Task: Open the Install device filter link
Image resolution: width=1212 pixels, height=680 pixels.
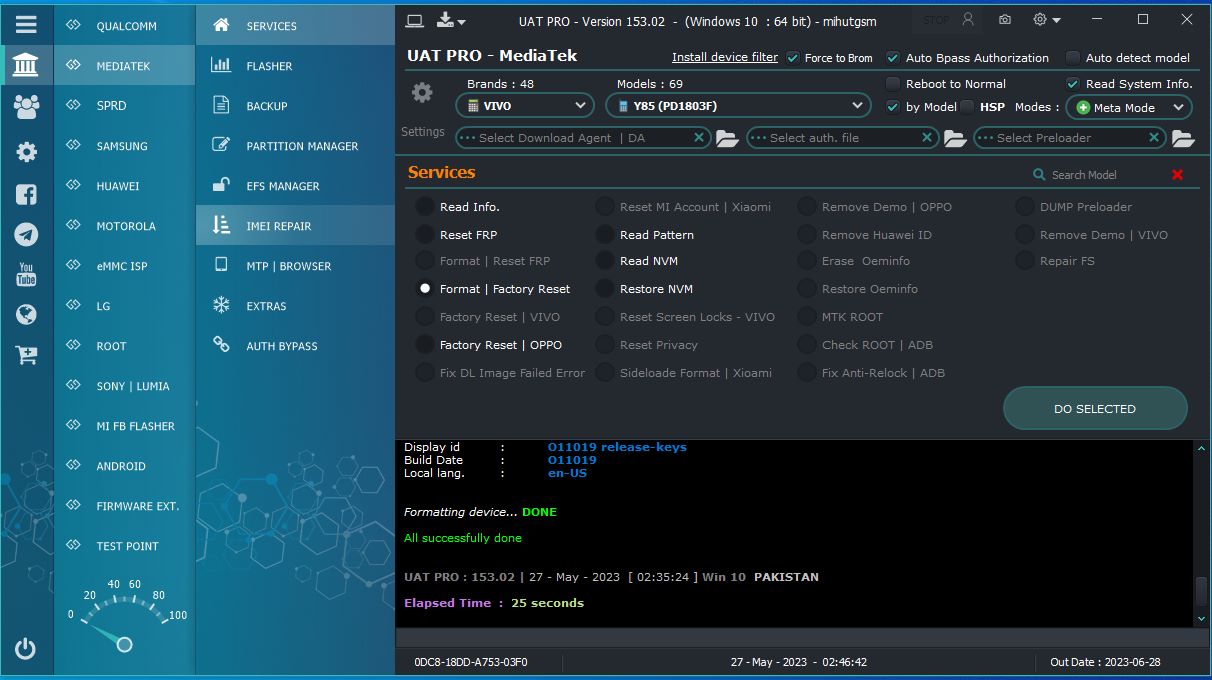Action: 725,57
